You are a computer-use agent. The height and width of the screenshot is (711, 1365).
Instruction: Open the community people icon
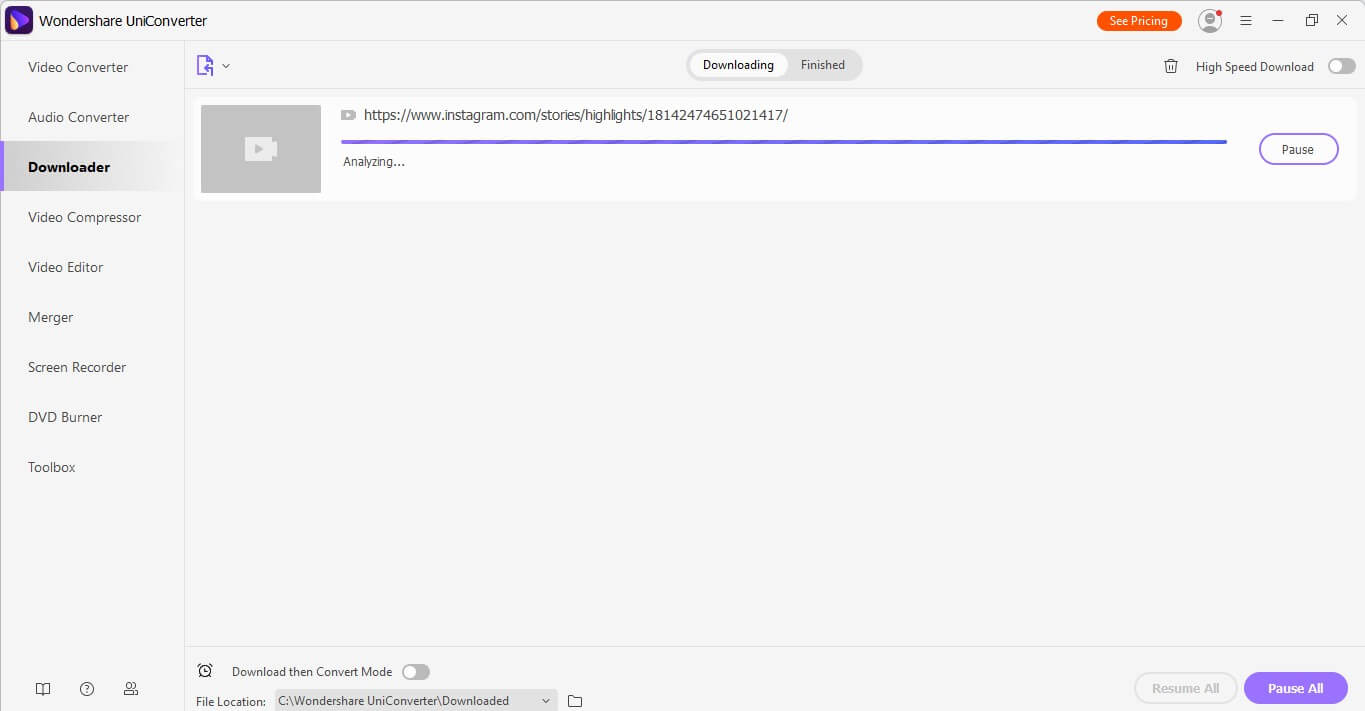point(131,689)
